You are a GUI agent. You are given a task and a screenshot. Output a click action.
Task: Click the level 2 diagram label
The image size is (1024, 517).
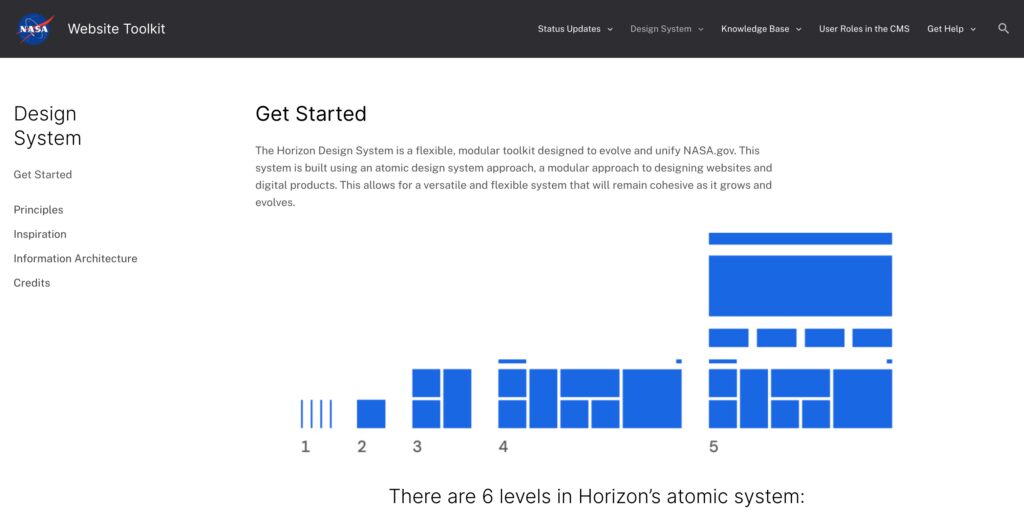(x=362, y=447)
